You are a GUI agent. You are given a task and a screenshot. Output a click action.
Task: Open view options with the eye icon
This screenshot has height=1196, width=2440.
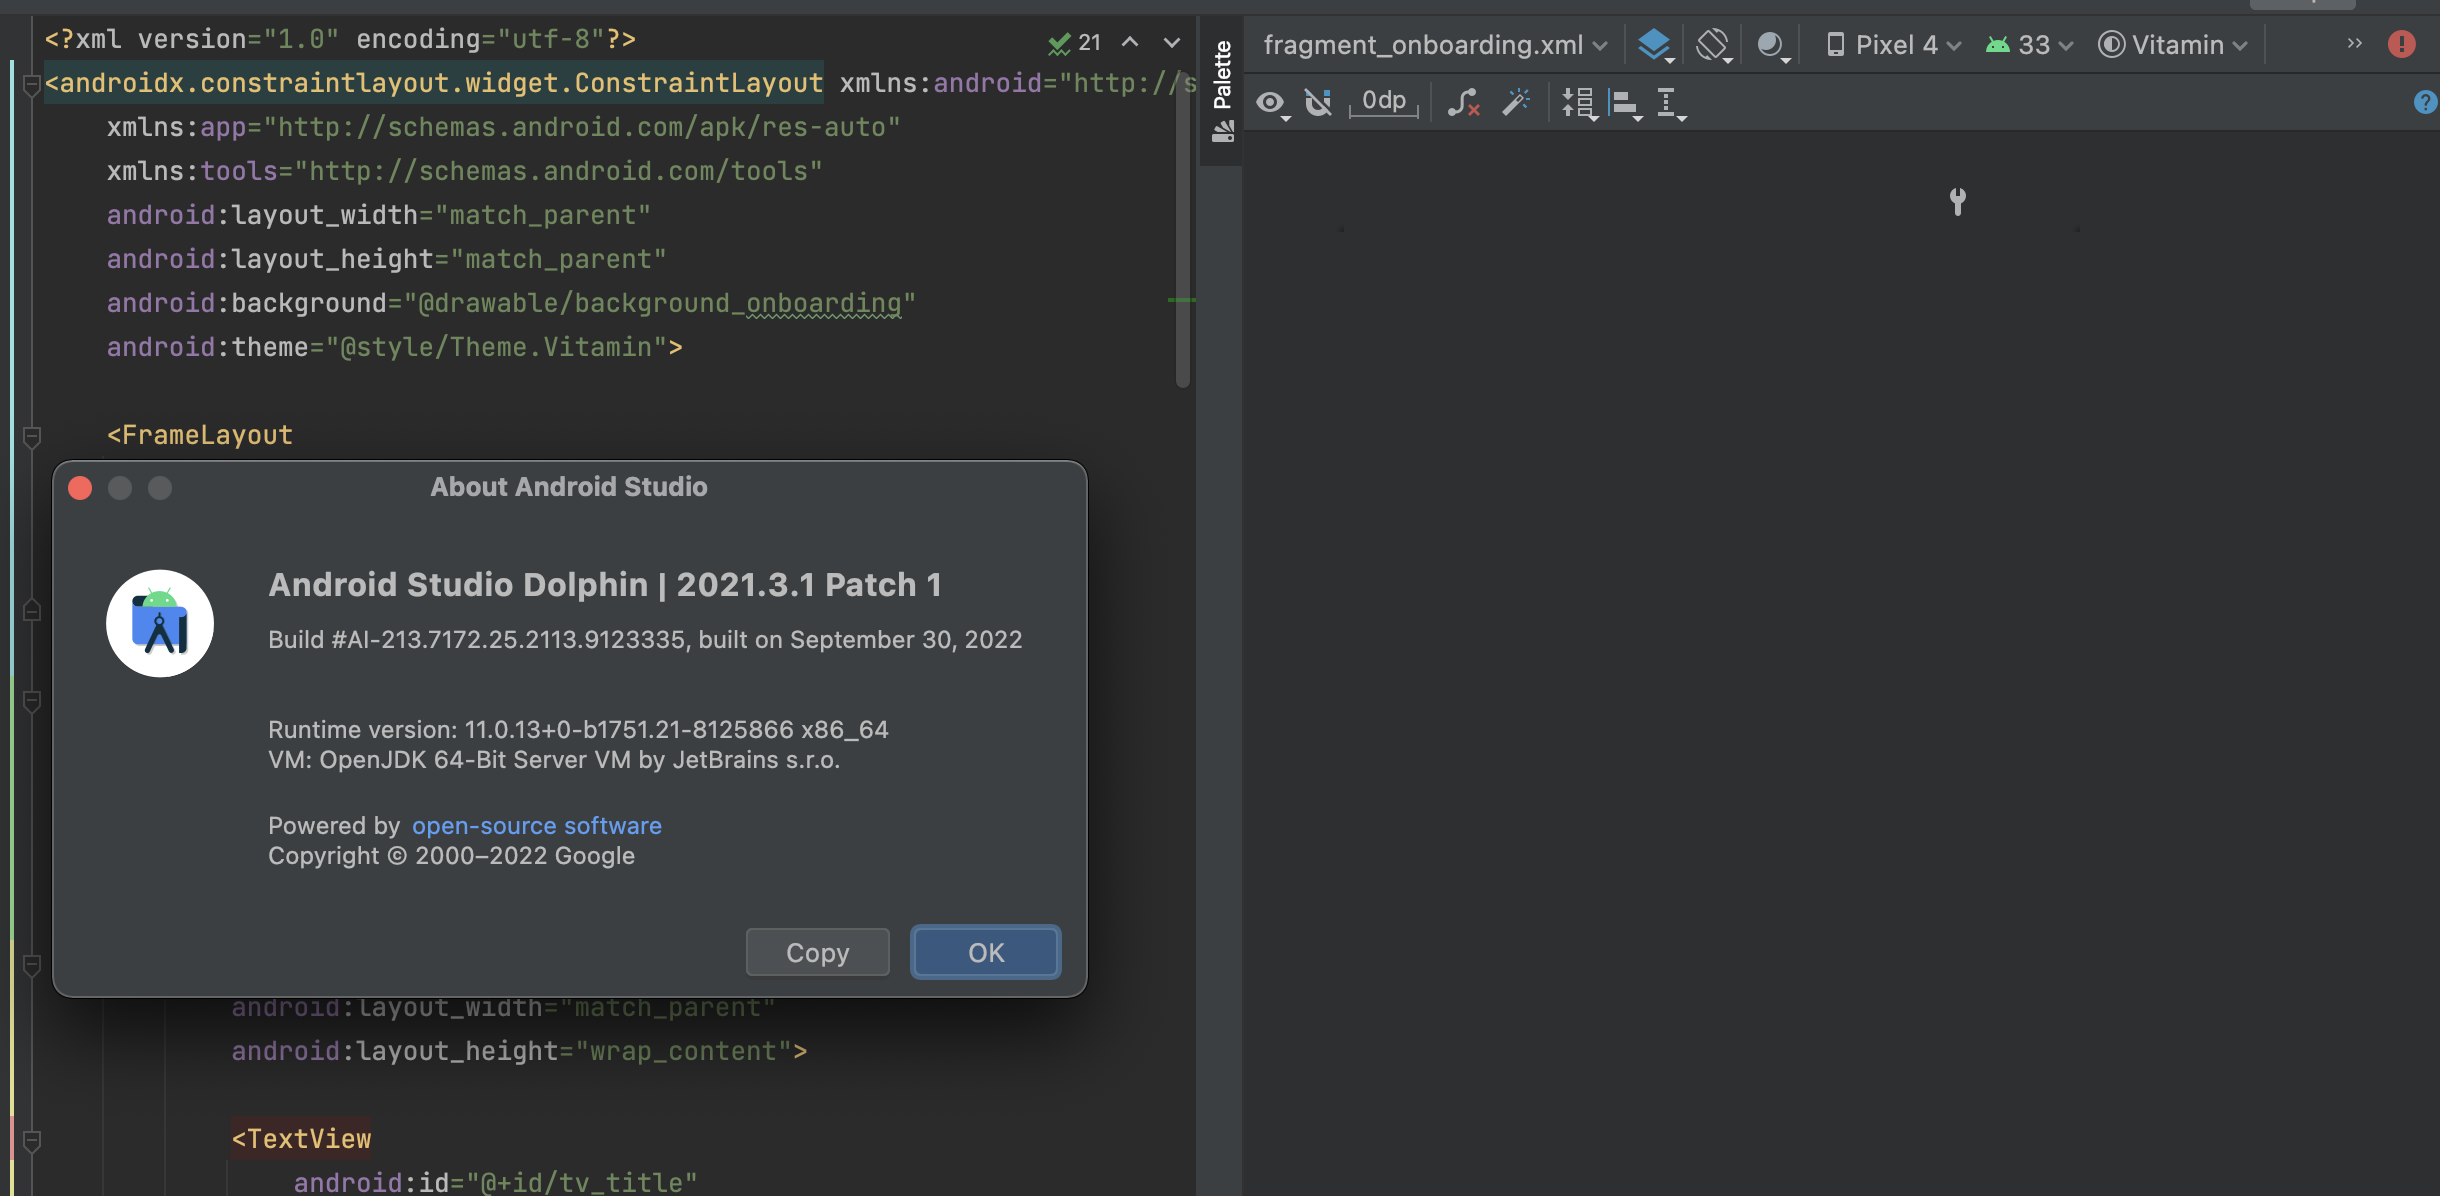point(1270,103)
